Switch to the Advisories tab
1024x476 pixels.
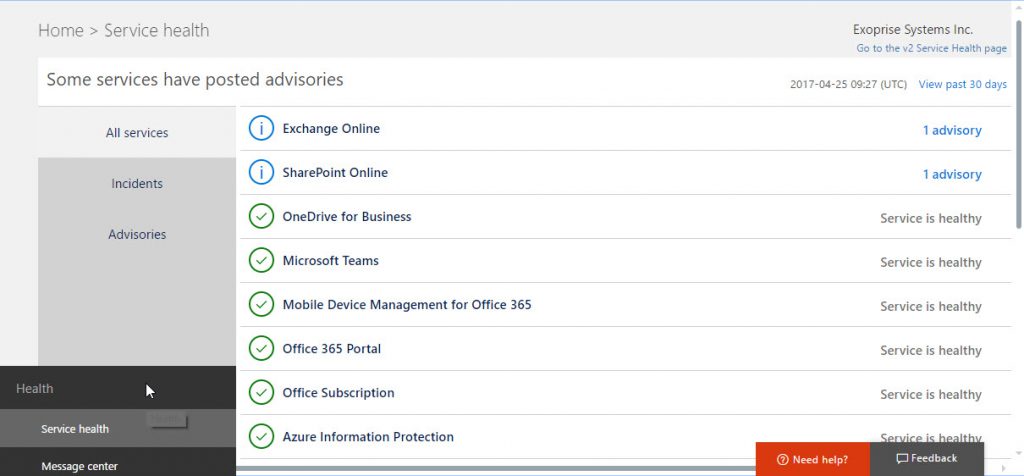coord(137,234)
